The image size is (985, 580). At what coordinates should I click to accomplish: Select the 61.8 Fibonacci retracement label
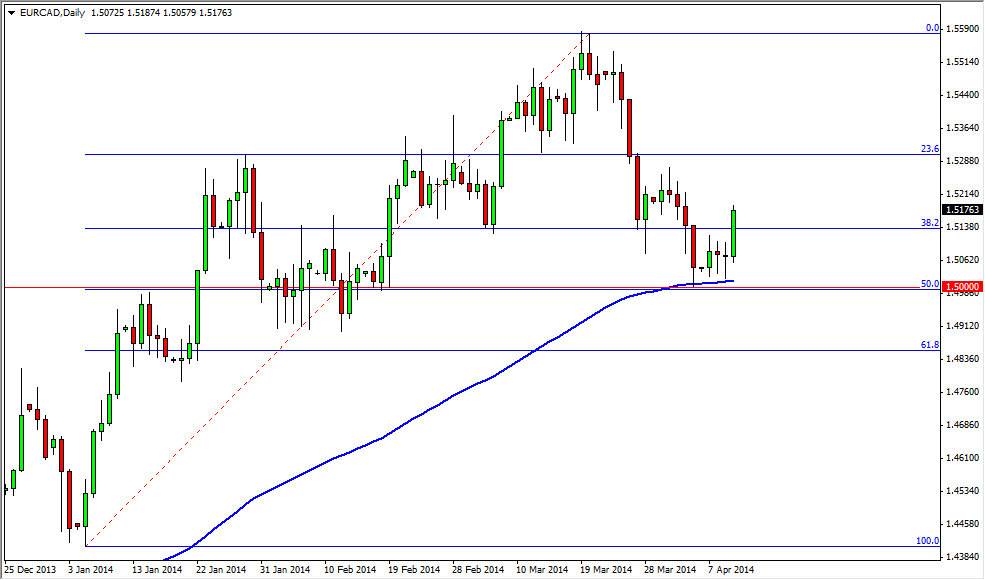tap(930, 344)
